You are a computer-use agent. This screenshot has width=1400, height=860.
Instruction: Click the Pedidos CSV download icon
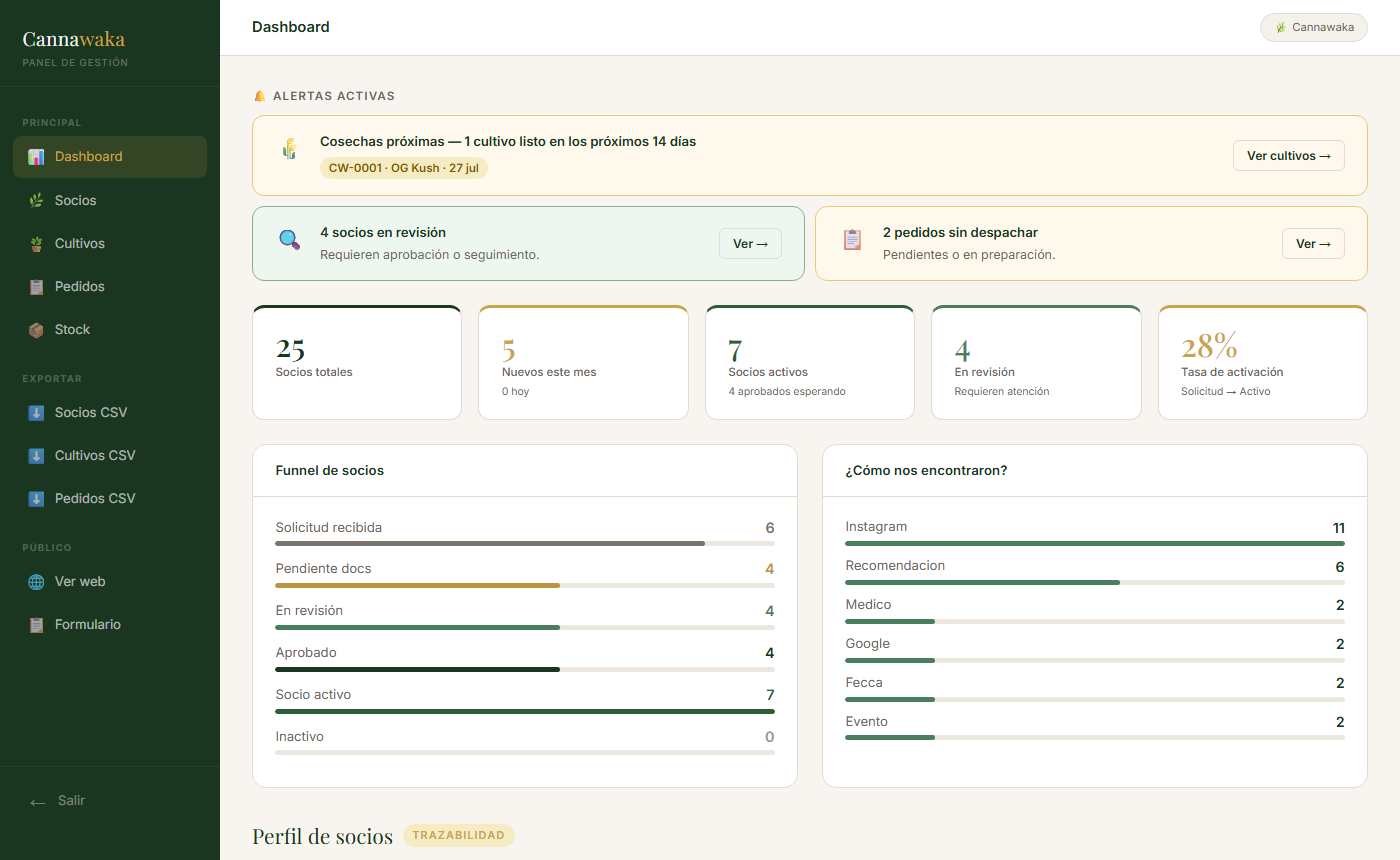(36, 499)
